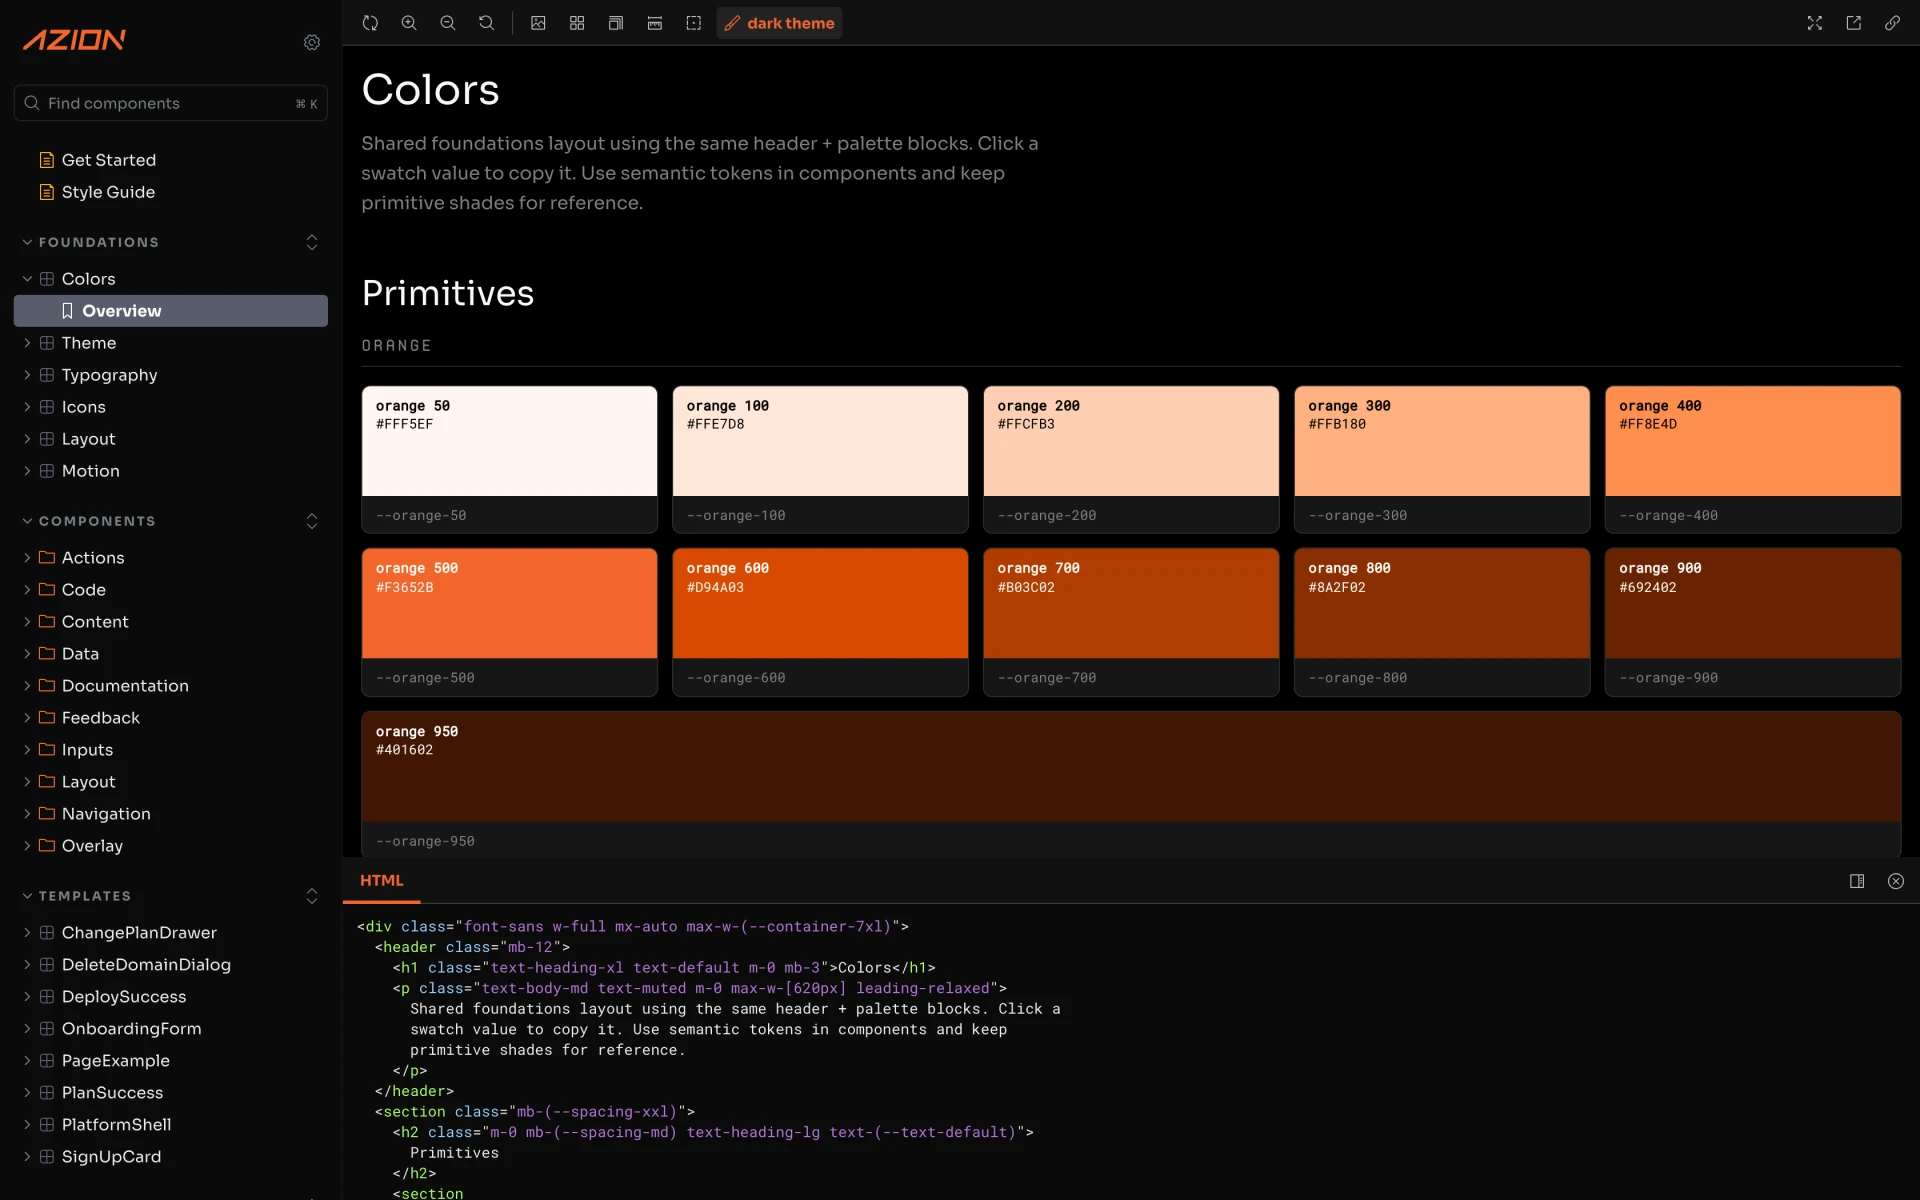Screen dimensions: 1920x1200
Task: Click the stacked viewport layers icon
Action: (616, 23)
